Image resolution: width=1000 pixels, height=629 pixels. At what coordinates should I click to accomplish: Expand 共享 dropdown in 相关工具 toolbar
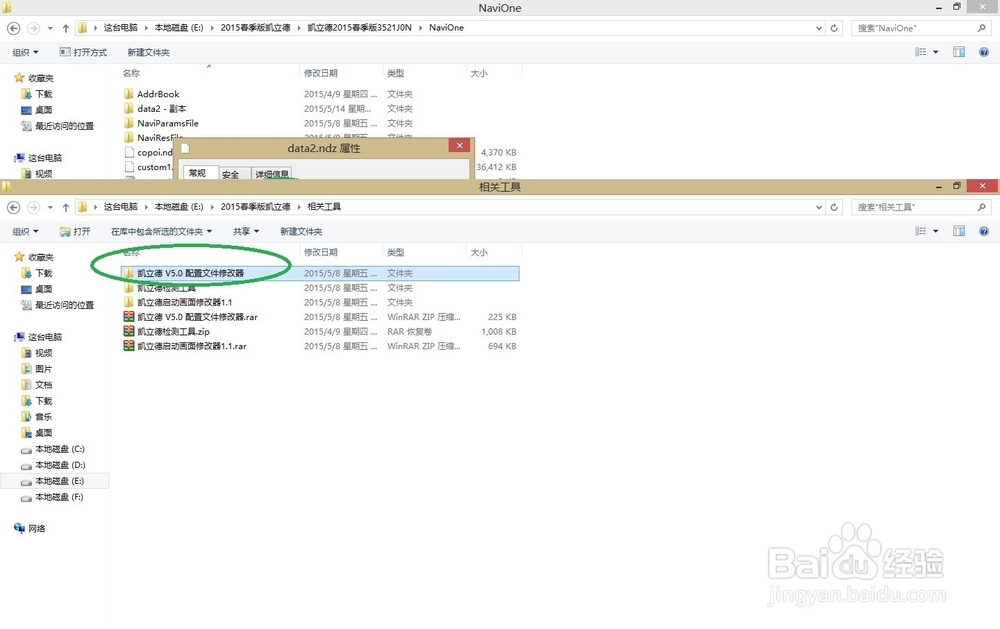(x=246, y=232)
